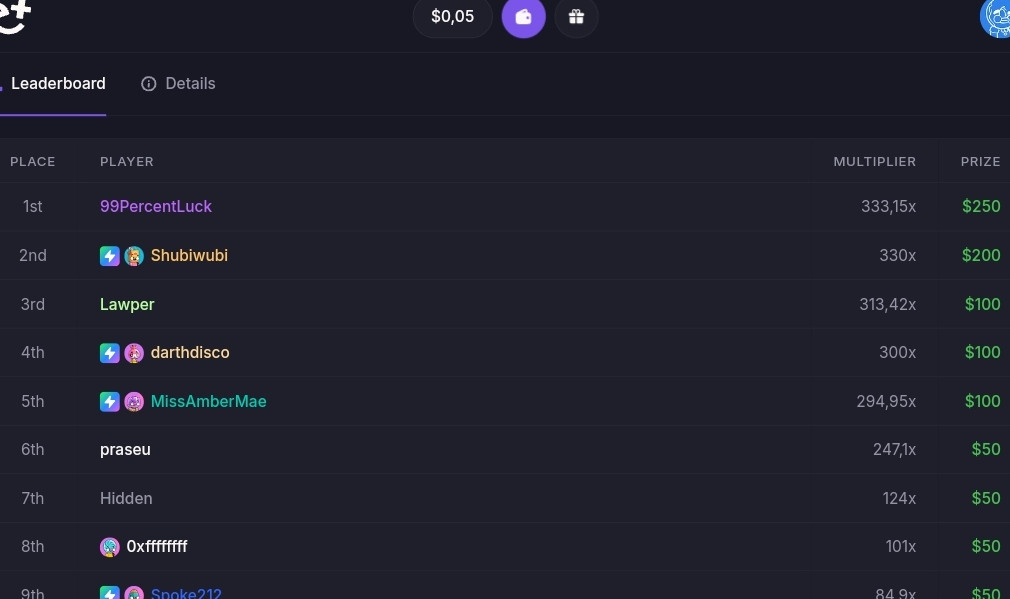Viewport: 1010px width, 599px height.
Task: Click the gift rewards icon
Action: (x=576, y=16)
